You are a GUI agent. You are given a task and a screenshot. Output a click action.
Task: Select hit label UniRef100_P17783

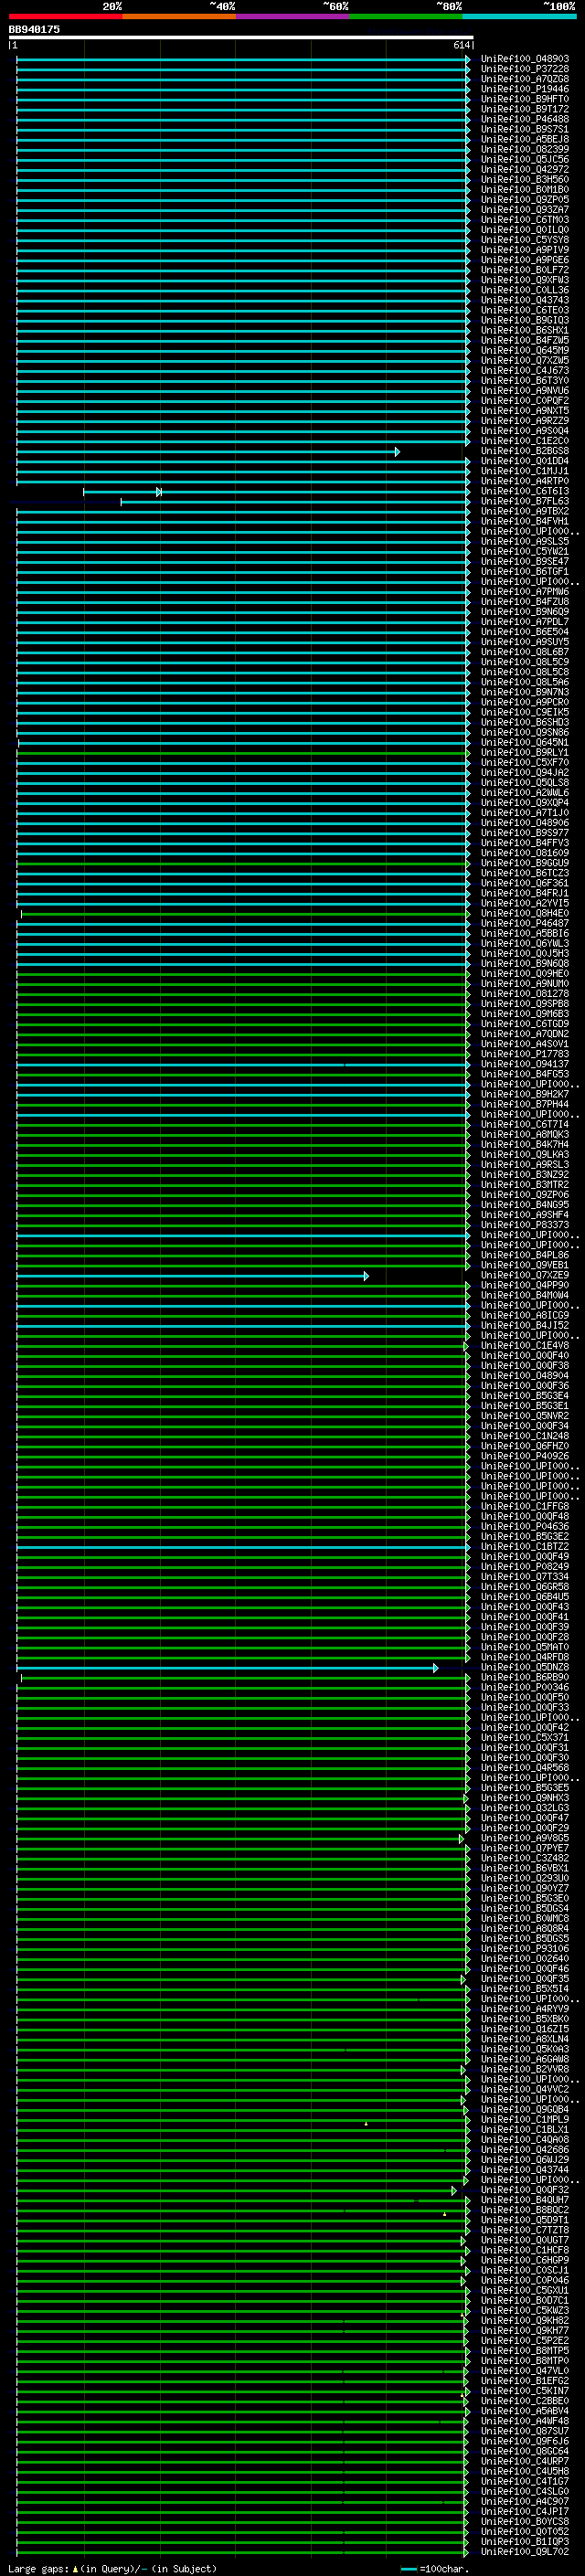coord(525,1054)
